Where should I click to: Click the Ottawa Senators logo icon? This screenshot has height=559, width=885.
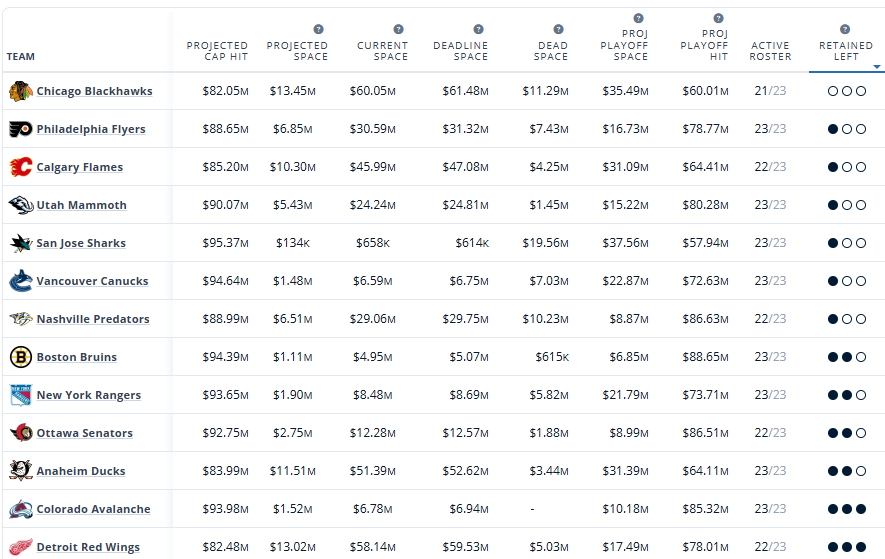point(20,434)
